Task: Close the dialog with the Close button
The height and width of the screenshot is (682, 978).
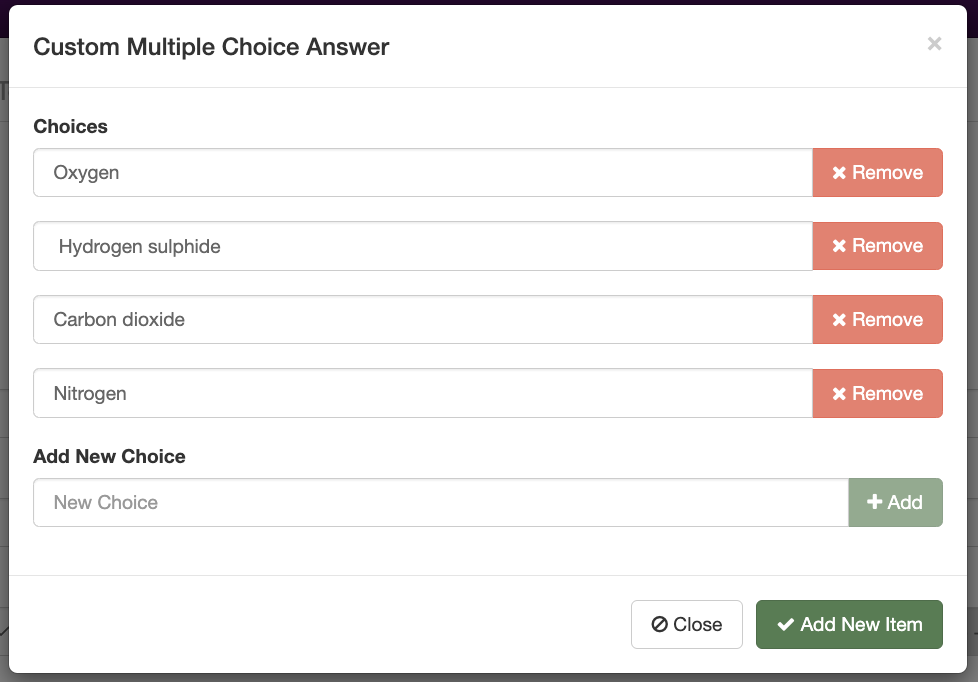Action: pyautogui.click(x=686, y=624)
